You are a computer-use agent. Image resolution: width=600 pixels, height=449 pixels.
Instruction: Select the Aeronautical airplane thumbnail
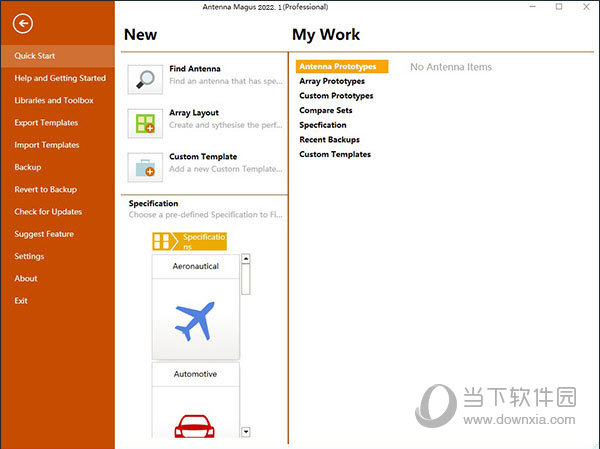point(196,319)
